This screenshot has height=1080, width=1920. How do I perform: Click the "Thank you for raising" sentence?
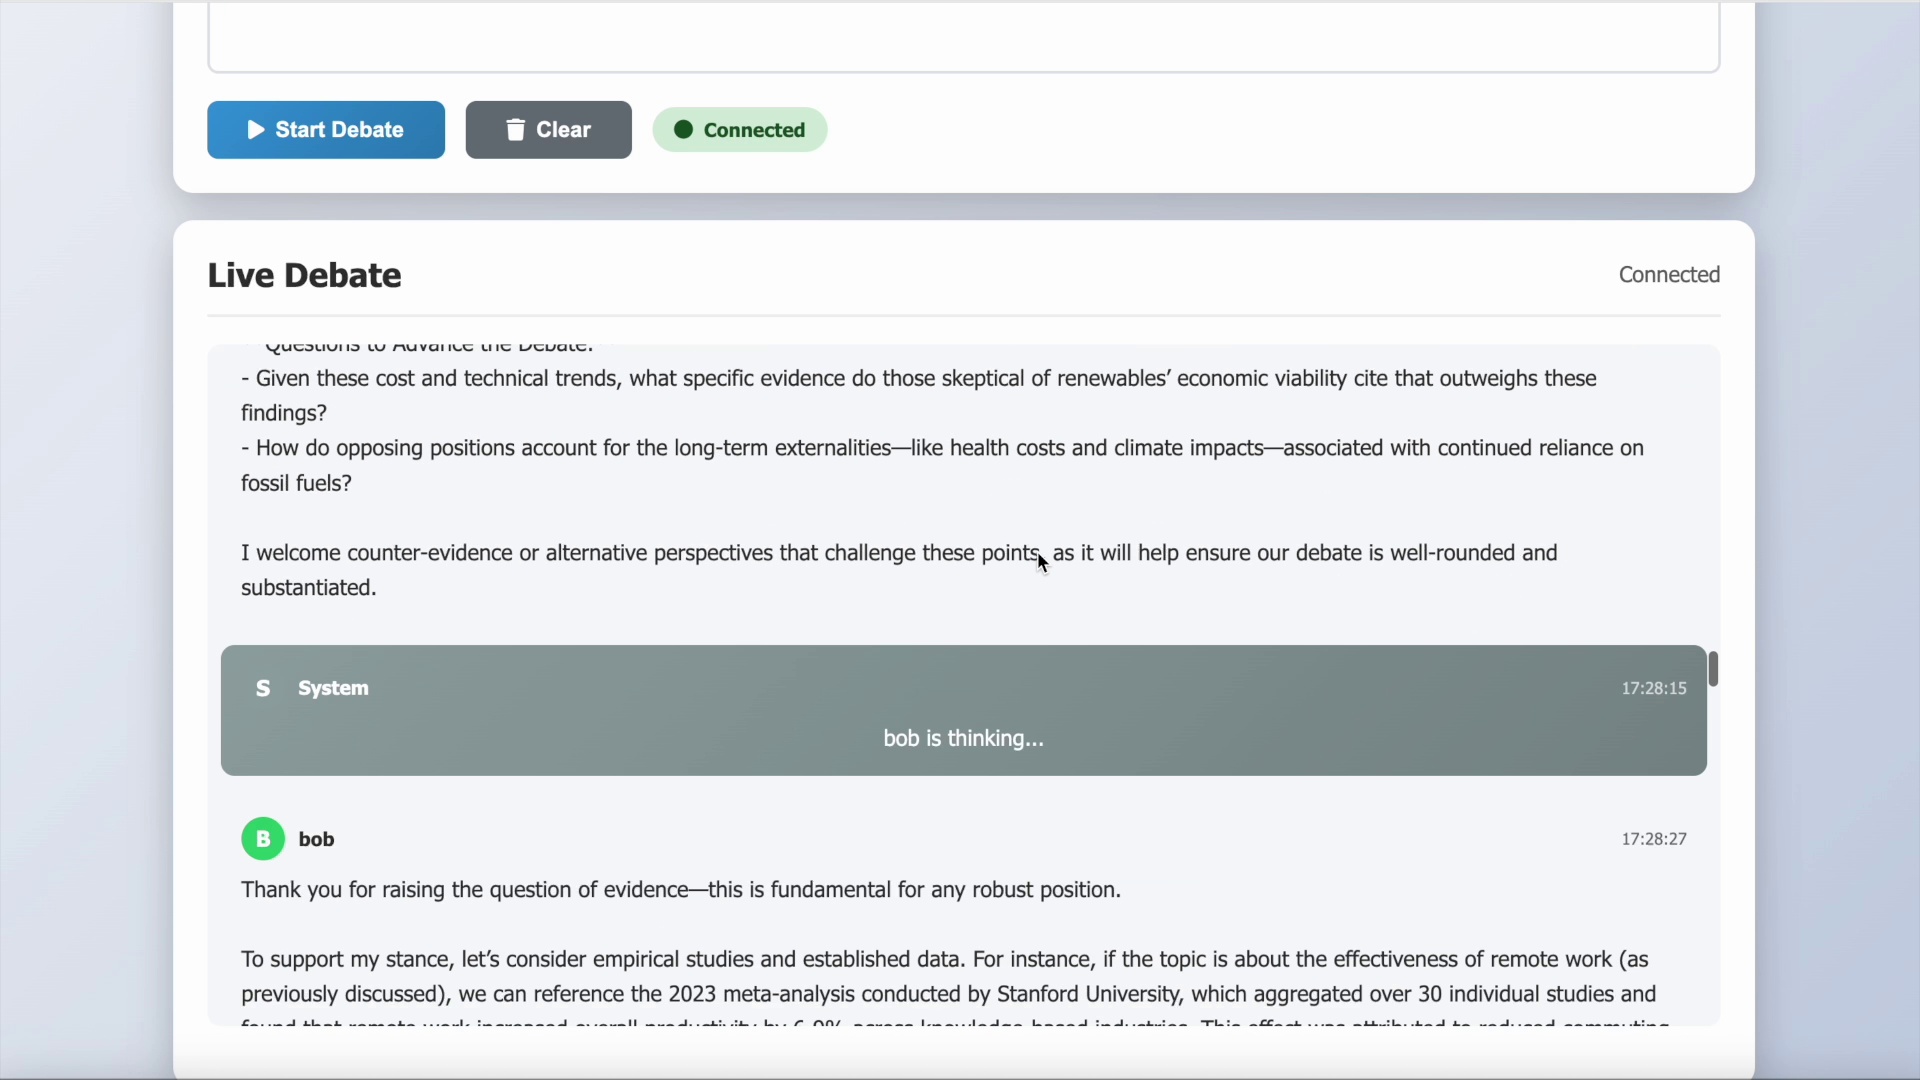tap(680, 890)
